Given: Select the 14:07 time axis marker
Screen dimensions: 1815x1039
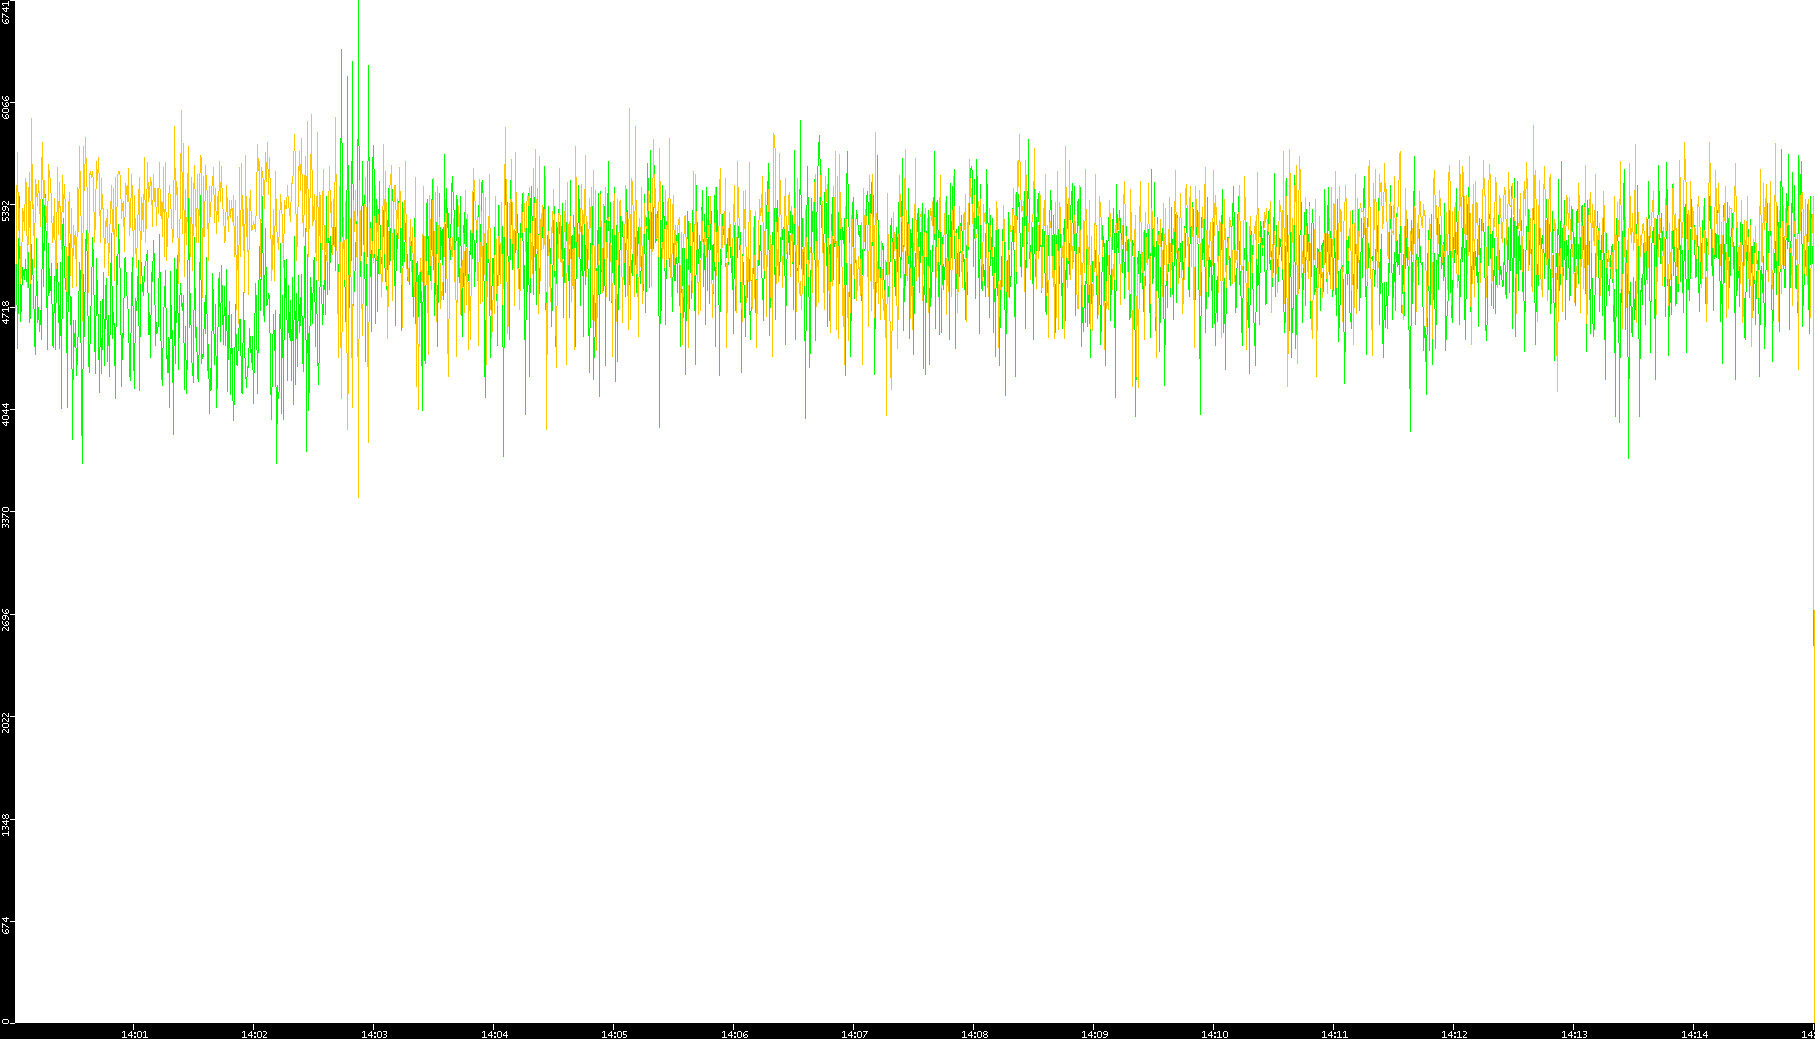Looking at the screenshot, I should pyautogui.click(x=854, y=1034).
